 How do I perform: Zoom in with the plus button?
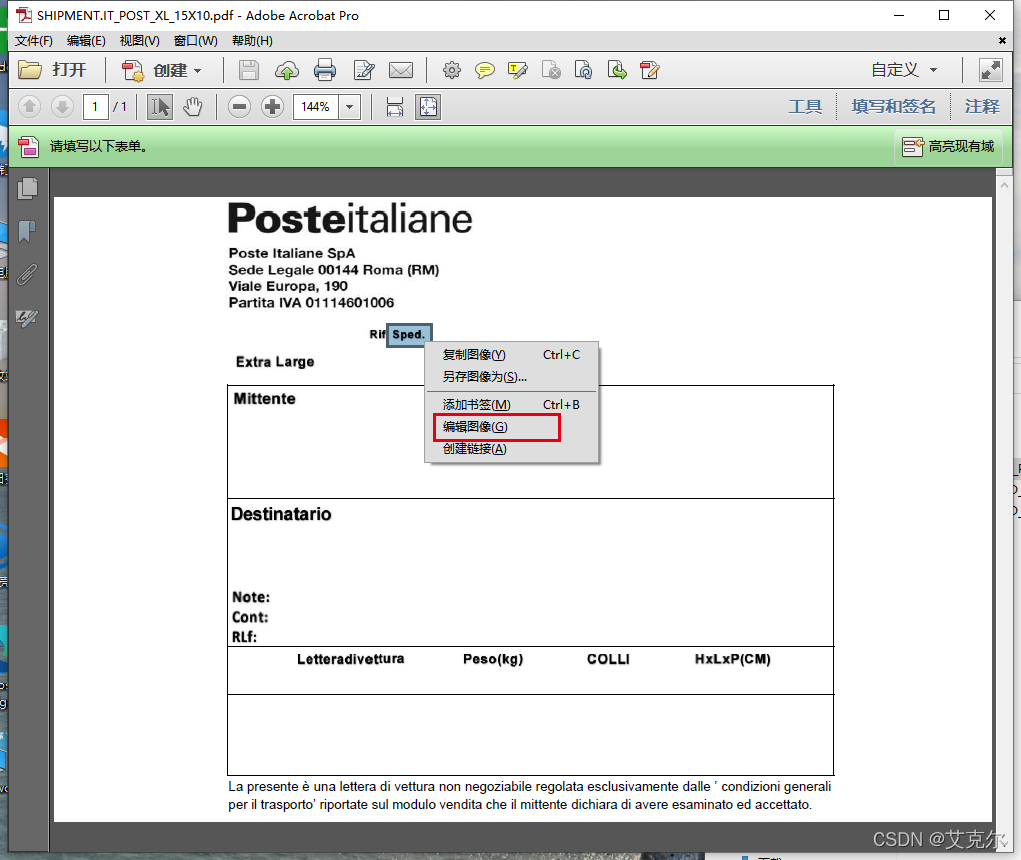(272, 107)
